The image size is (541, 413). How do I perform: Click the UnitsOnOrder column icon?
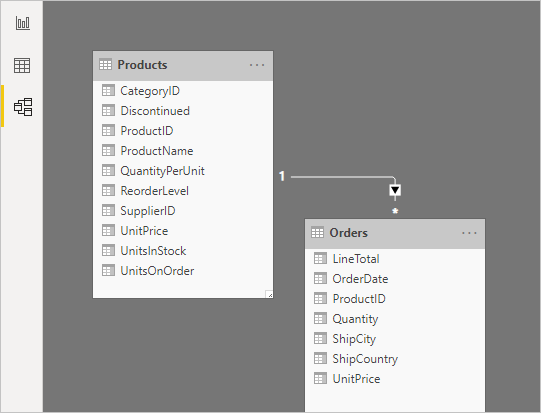click(108, 271)
